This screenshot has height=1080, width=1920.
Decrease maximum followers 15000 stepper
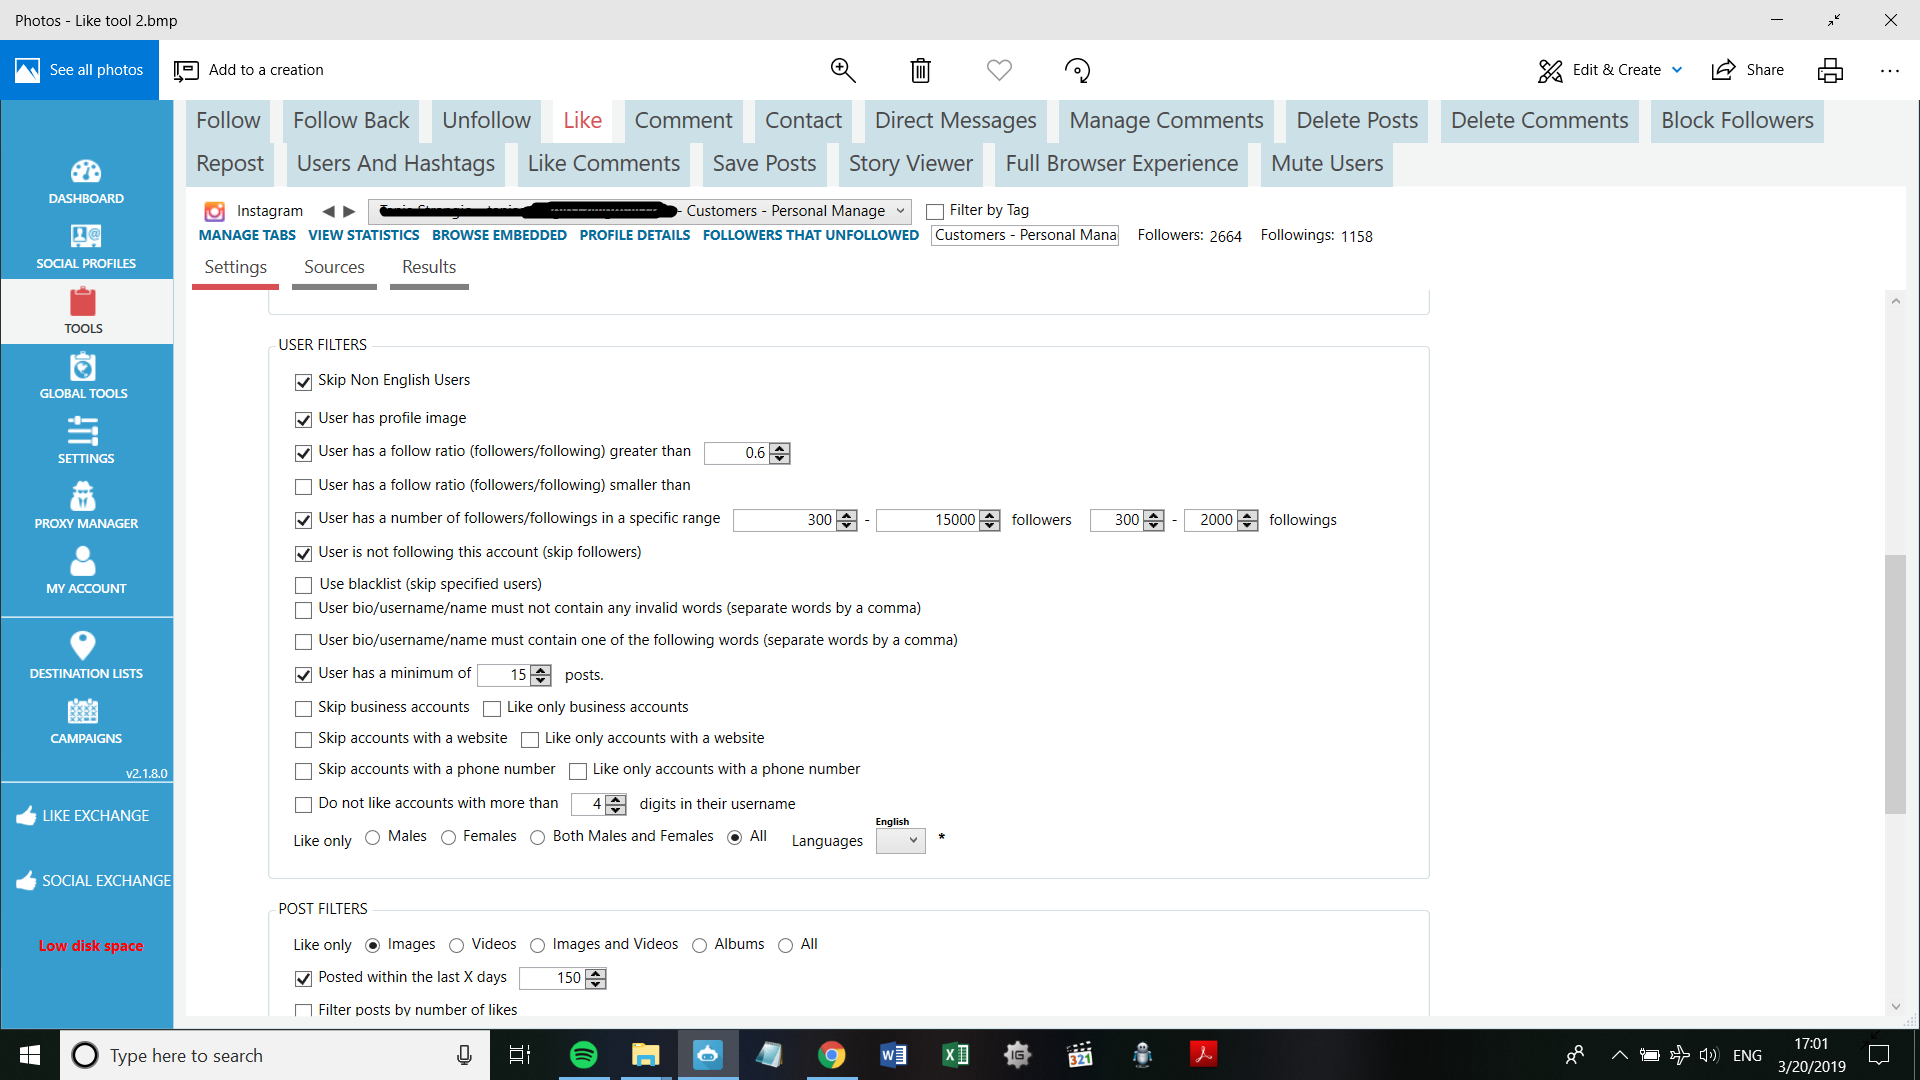(990, 526)
